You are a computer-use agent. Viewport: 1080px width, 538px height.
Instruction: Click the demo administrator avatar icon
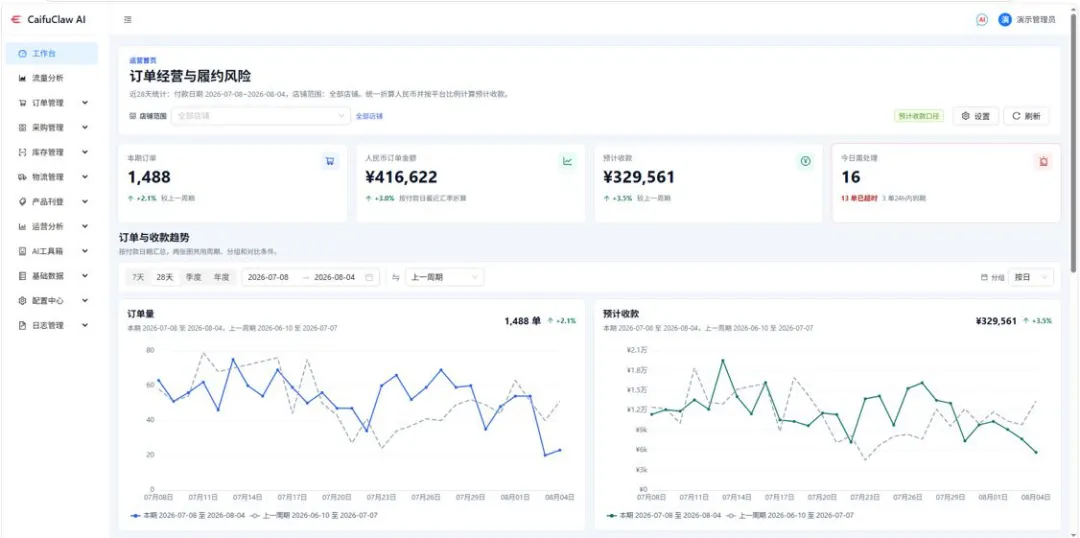point(1004,20)
